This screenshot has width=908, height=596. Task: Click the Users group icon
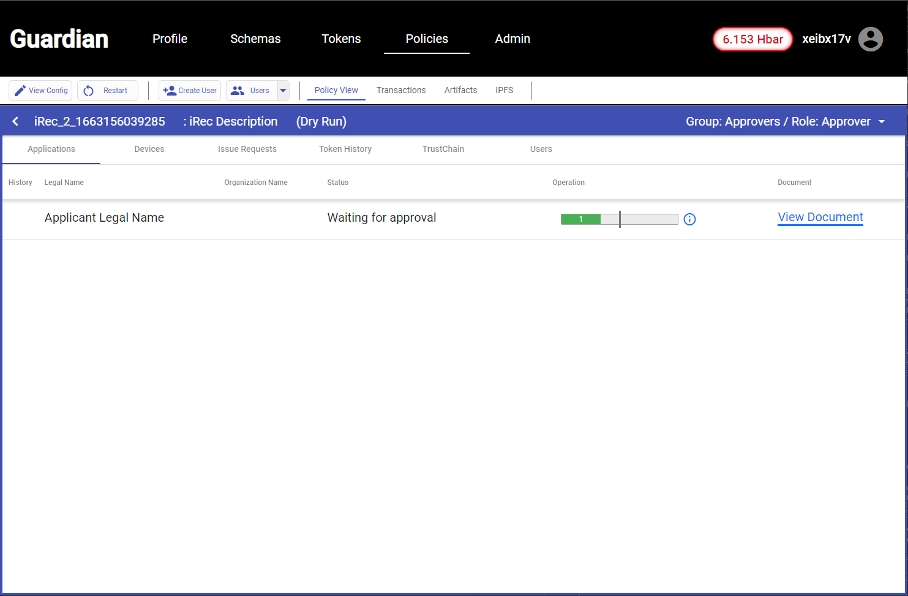click(237, 91)
